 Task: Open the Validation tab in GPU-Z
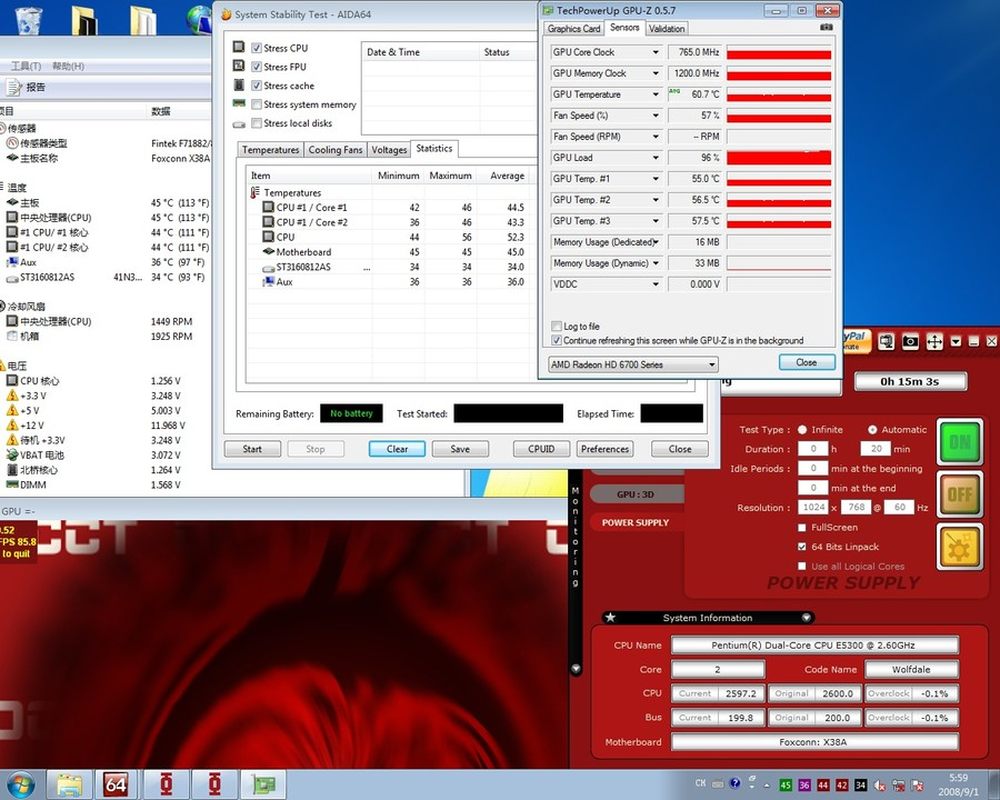pyautogui.click(x=667, y=29)
